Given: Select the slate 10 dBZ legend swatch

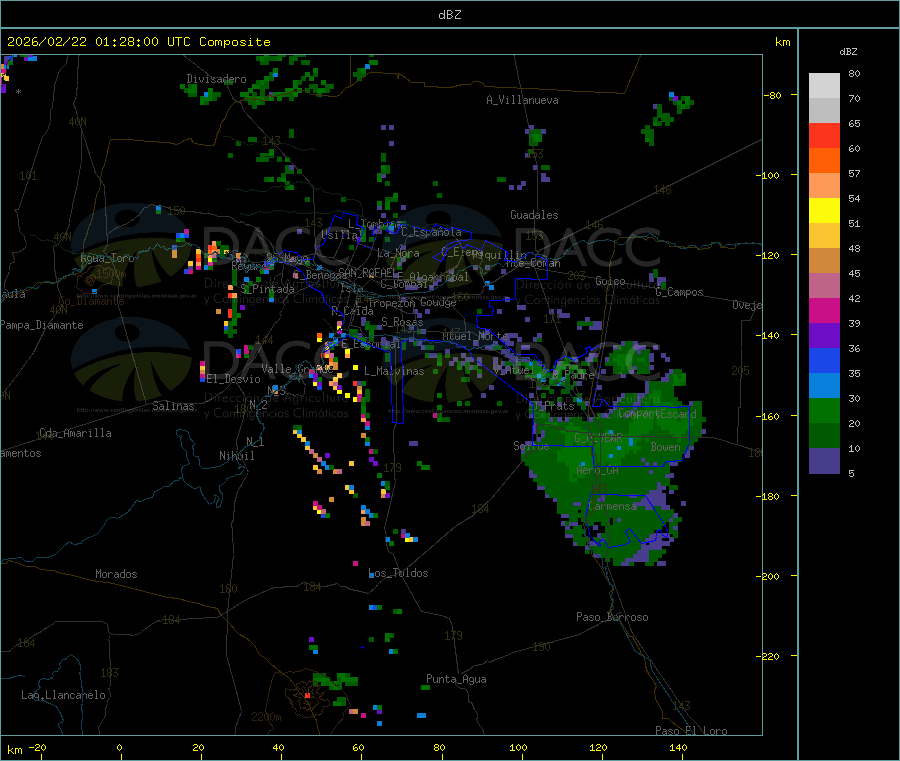Looking at the screenshot, I should 824,461.
